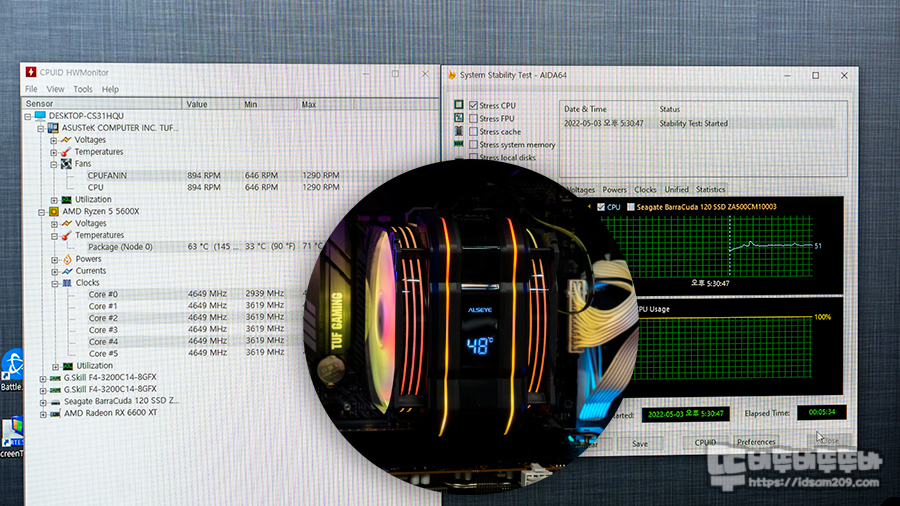Click the fan icon beside Fans
Screen dimensions: 900x506
pos(67,164)
